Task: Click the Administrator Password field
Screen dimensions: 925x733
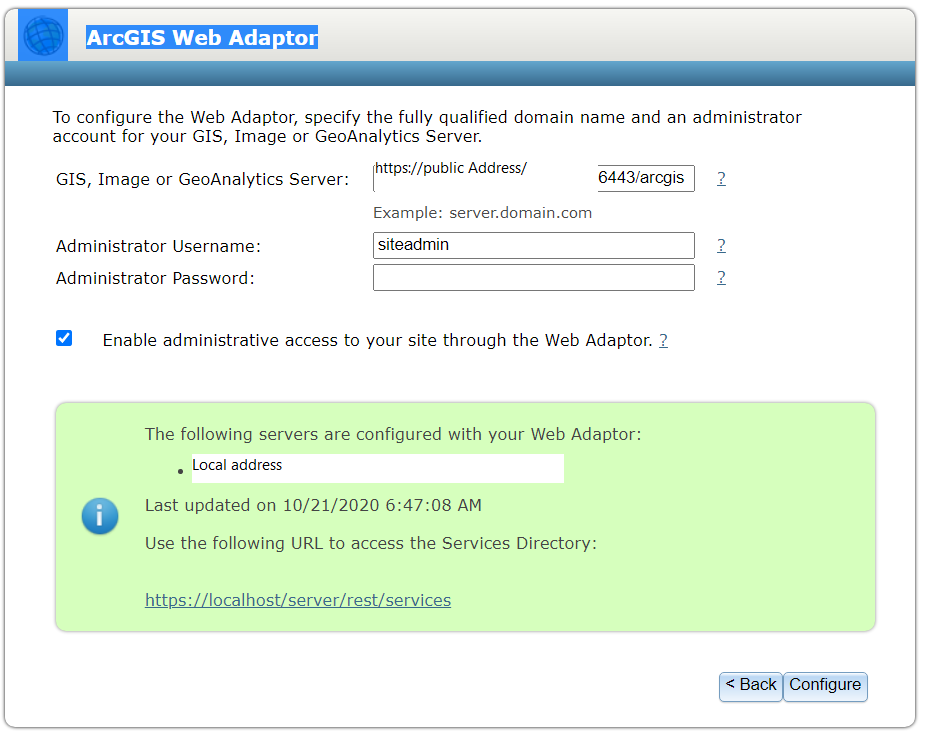Action: [x=533, y=277]
